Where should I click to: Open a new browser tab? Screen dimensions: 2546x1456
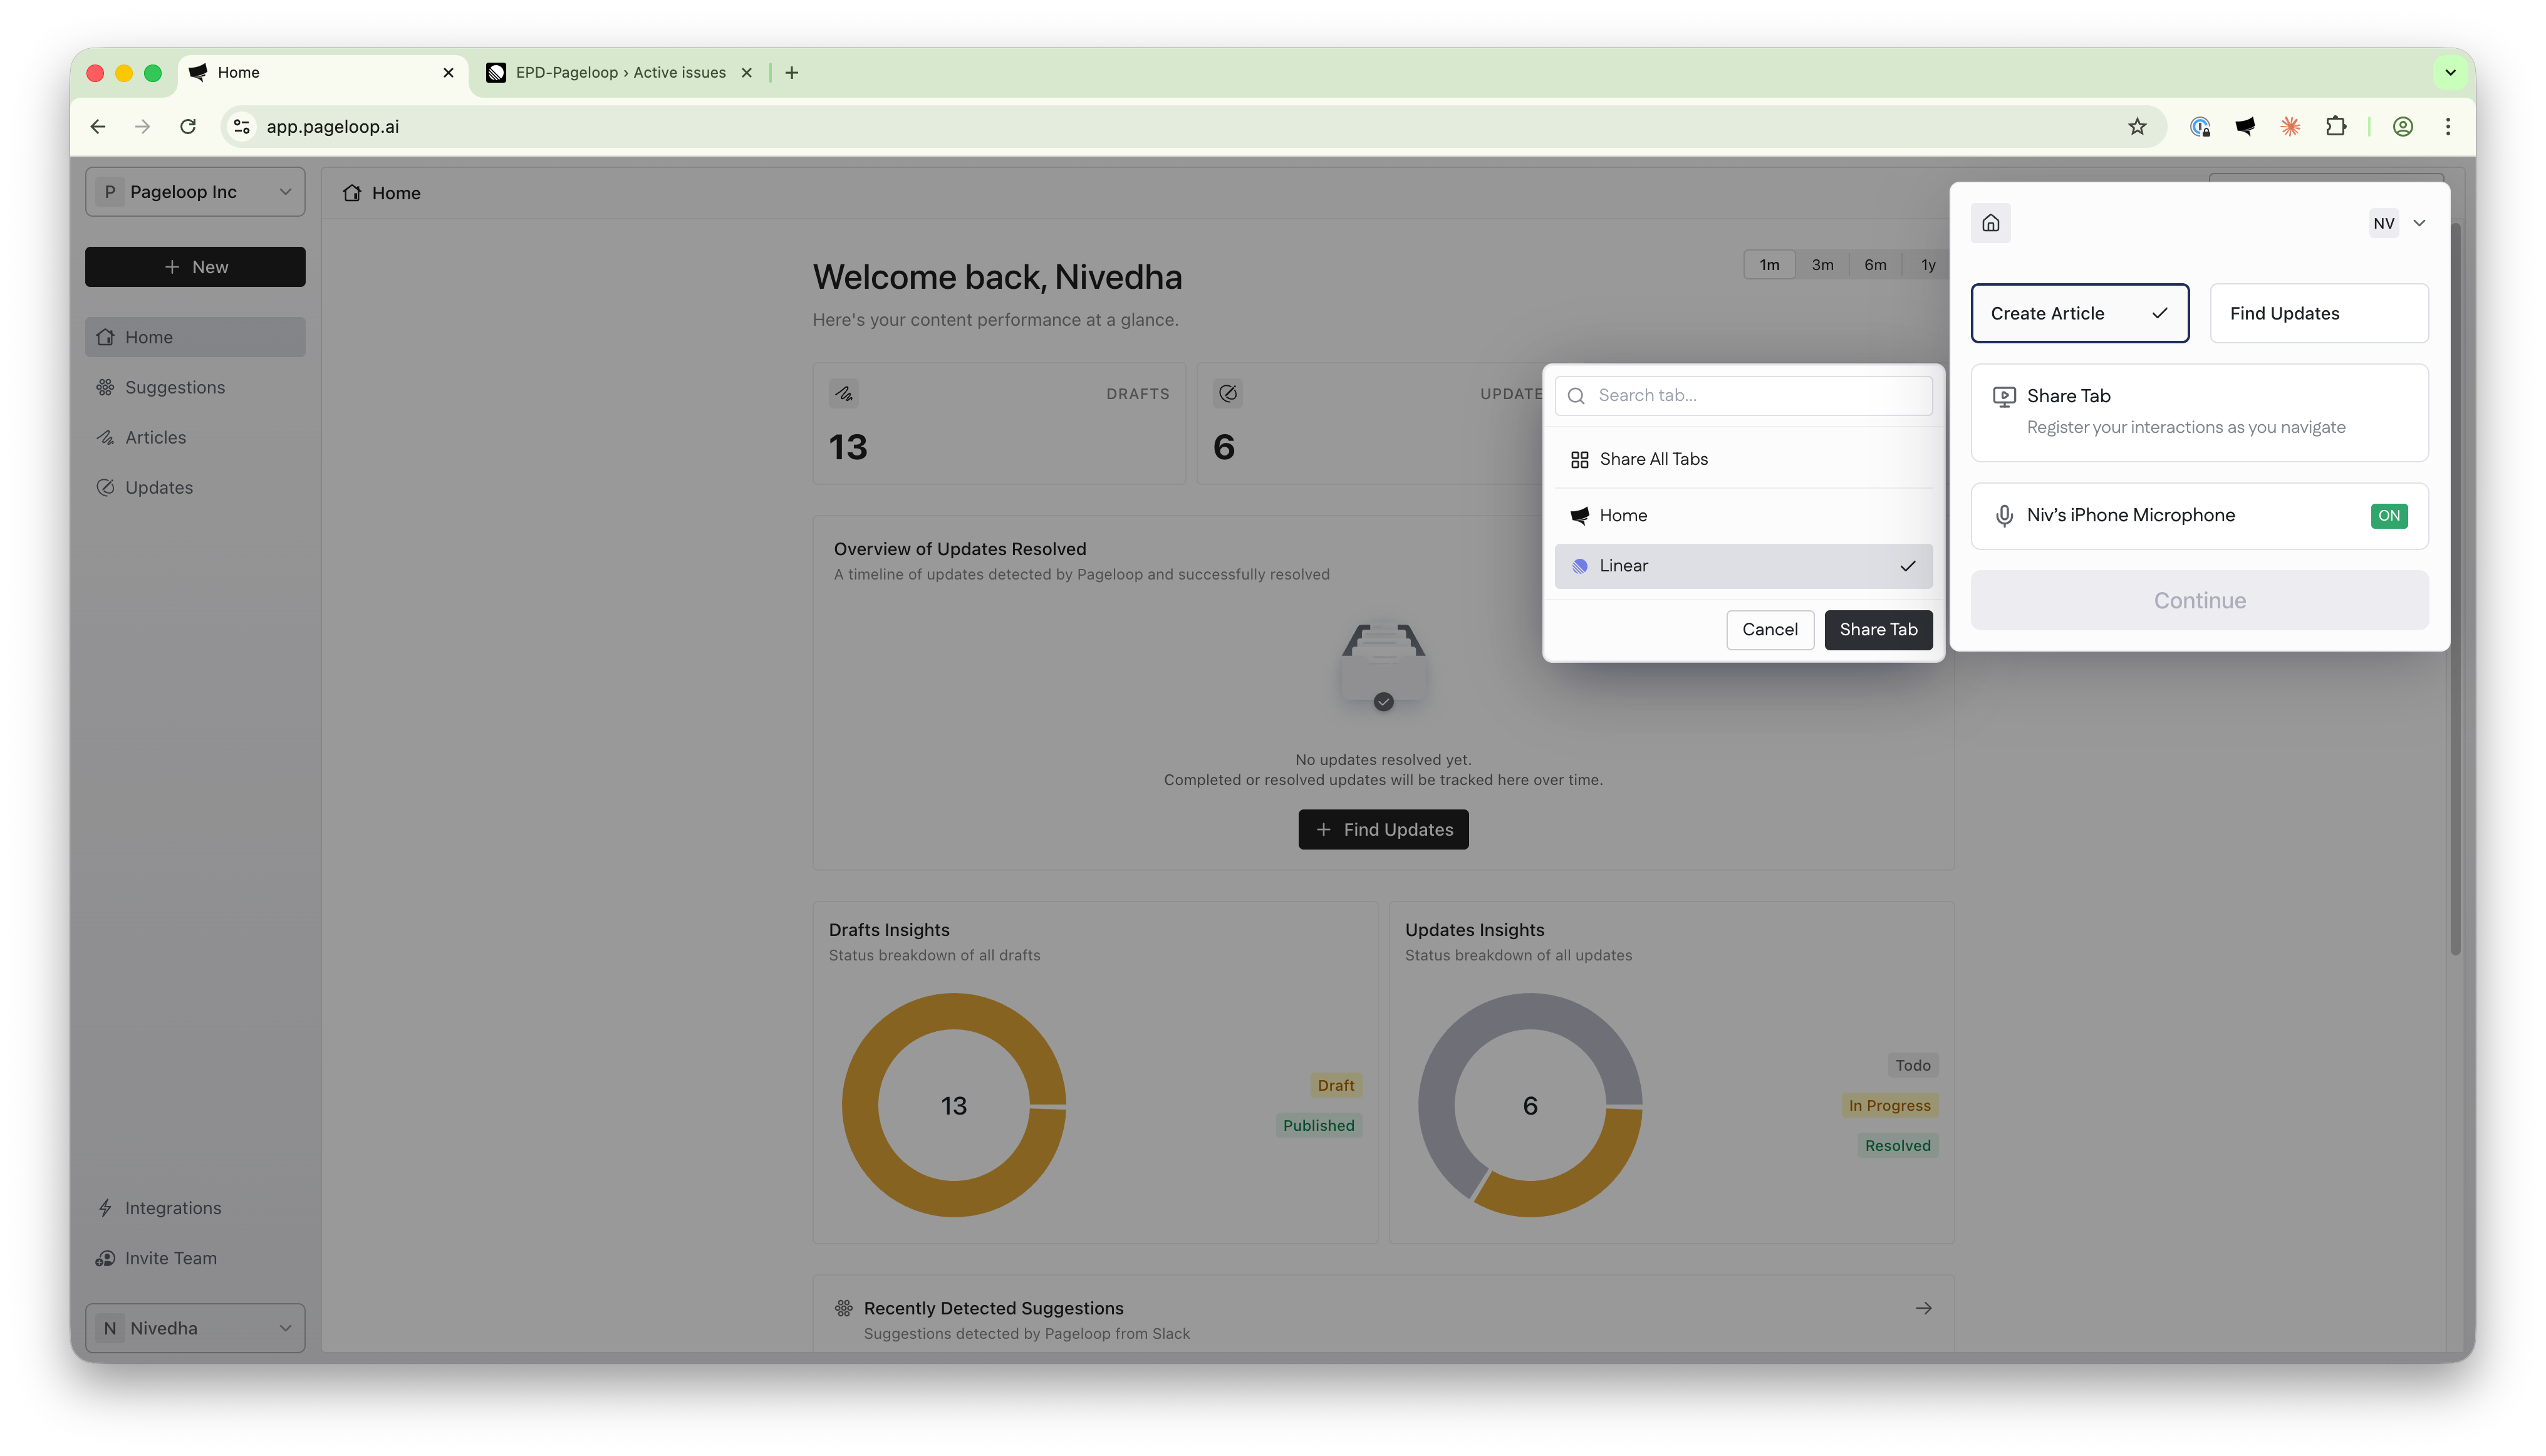[x=791, y=72]
